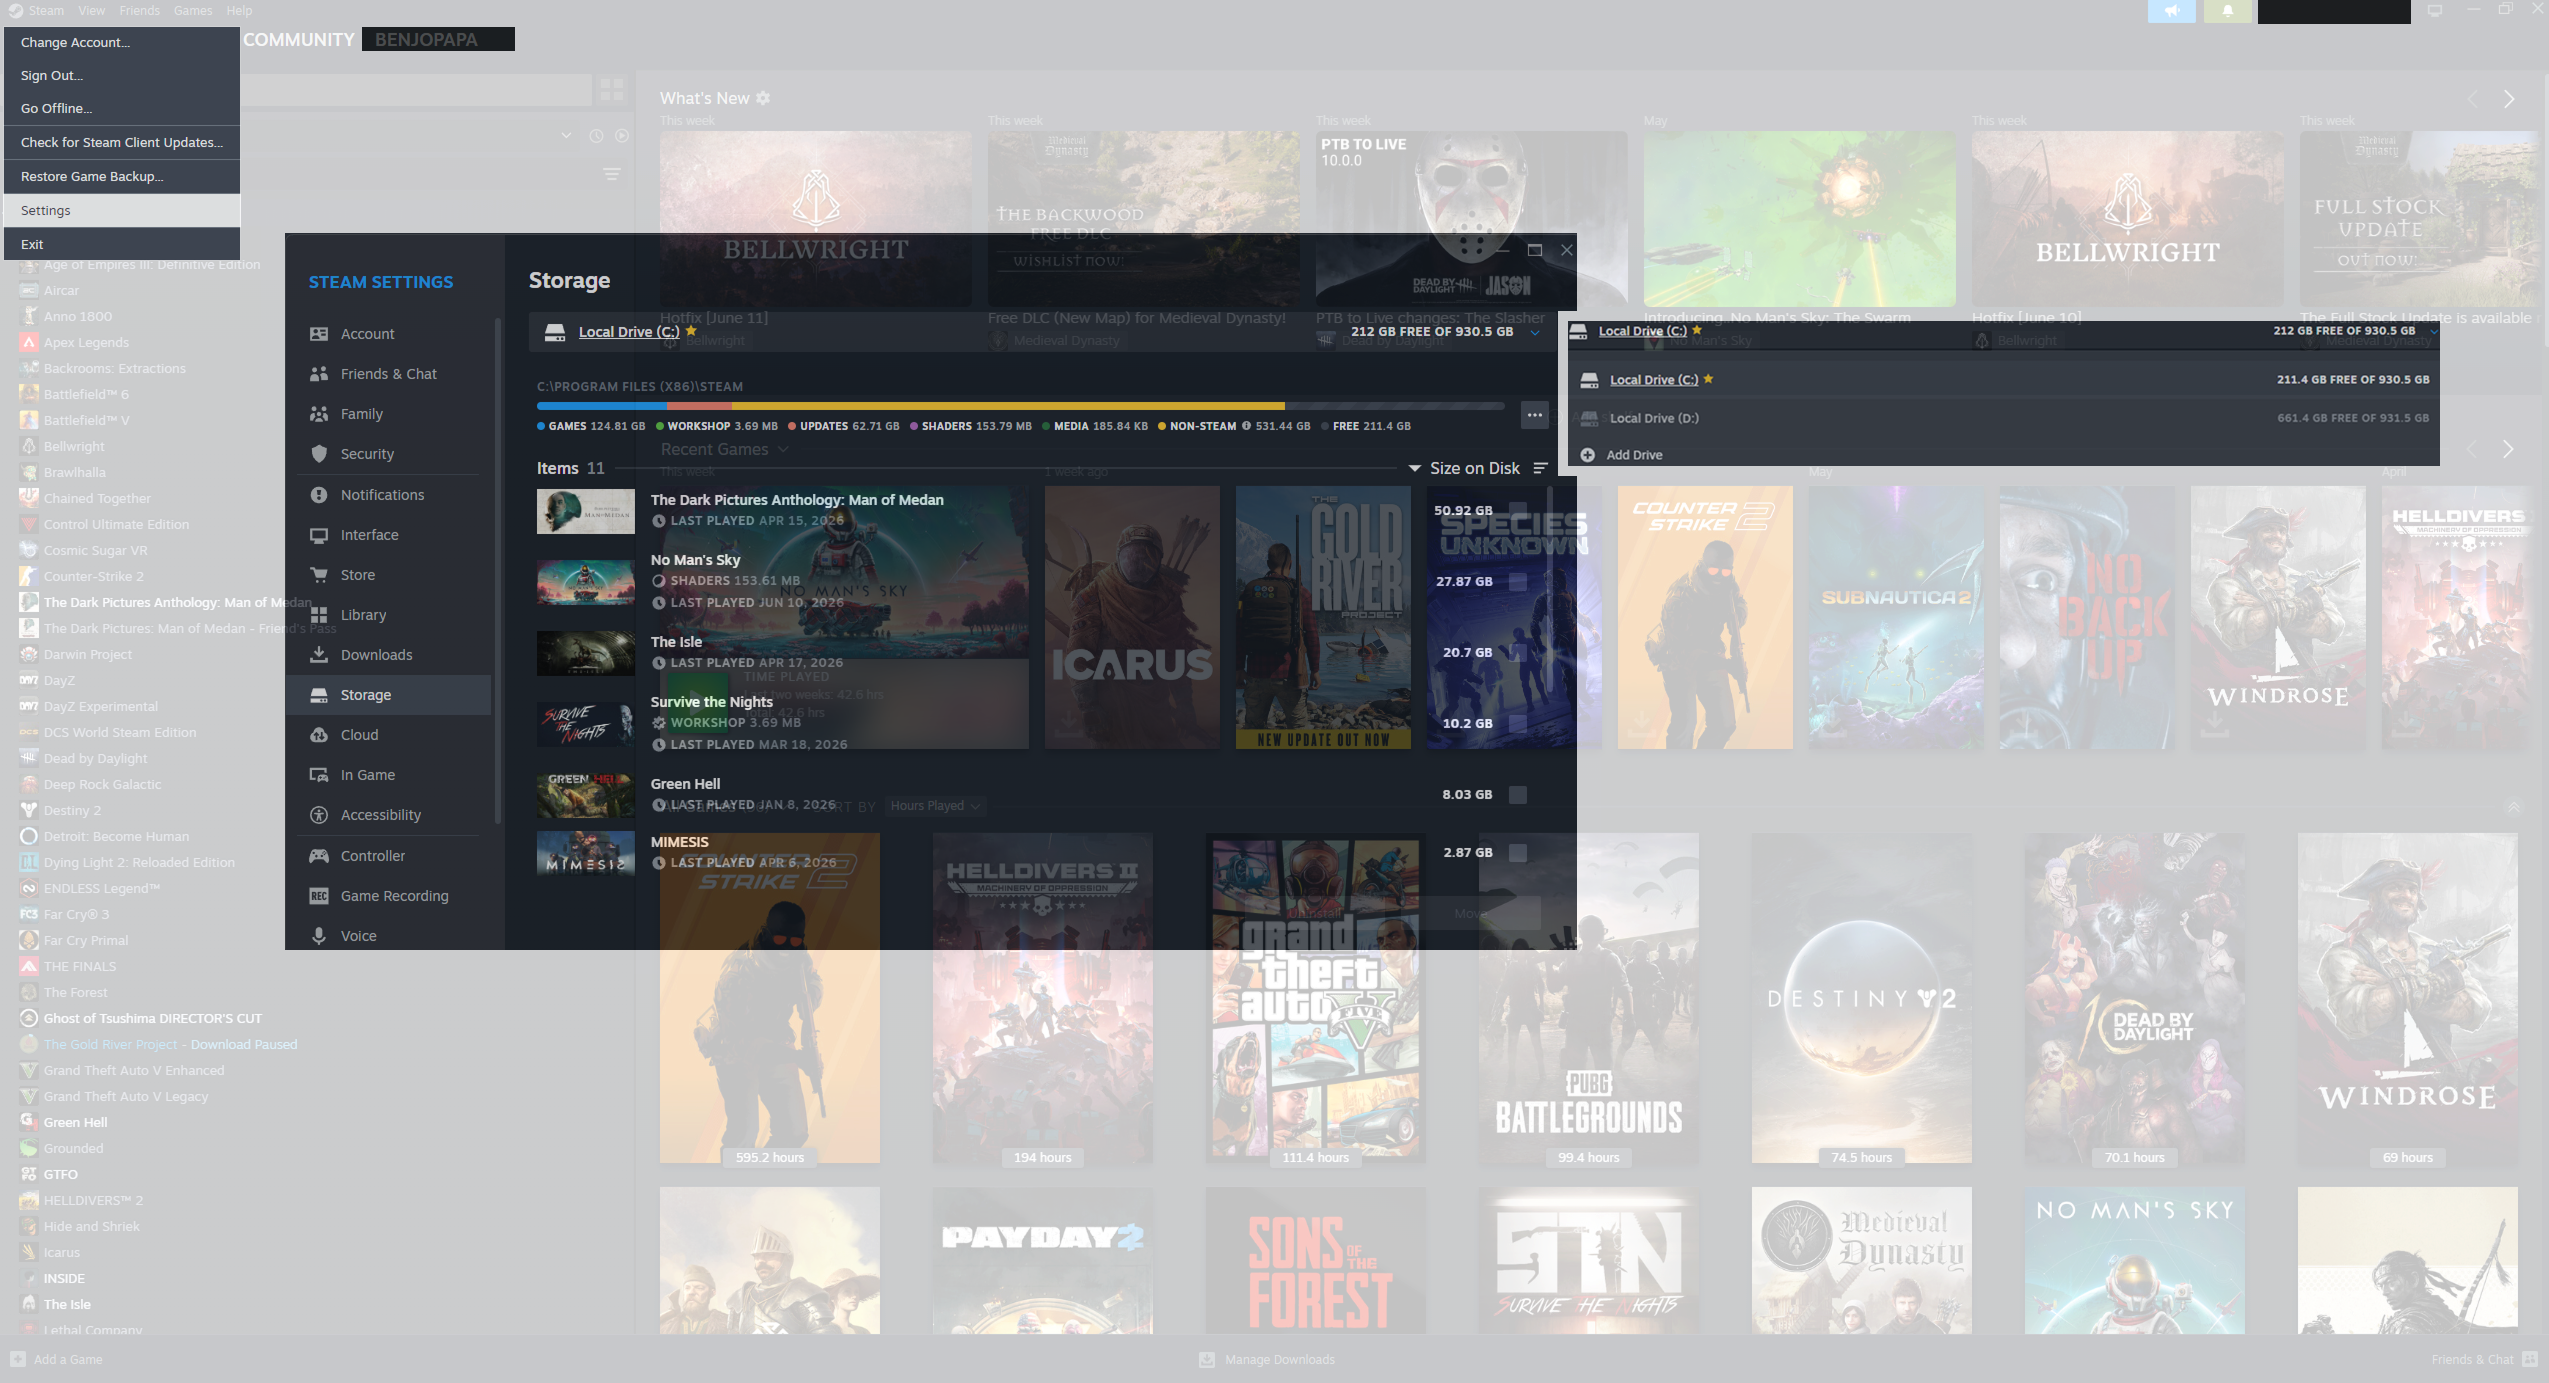Choose Change Account from Steam menu
The height and width of the screenshot is (1383, 2549).
(x=122, y=42)
